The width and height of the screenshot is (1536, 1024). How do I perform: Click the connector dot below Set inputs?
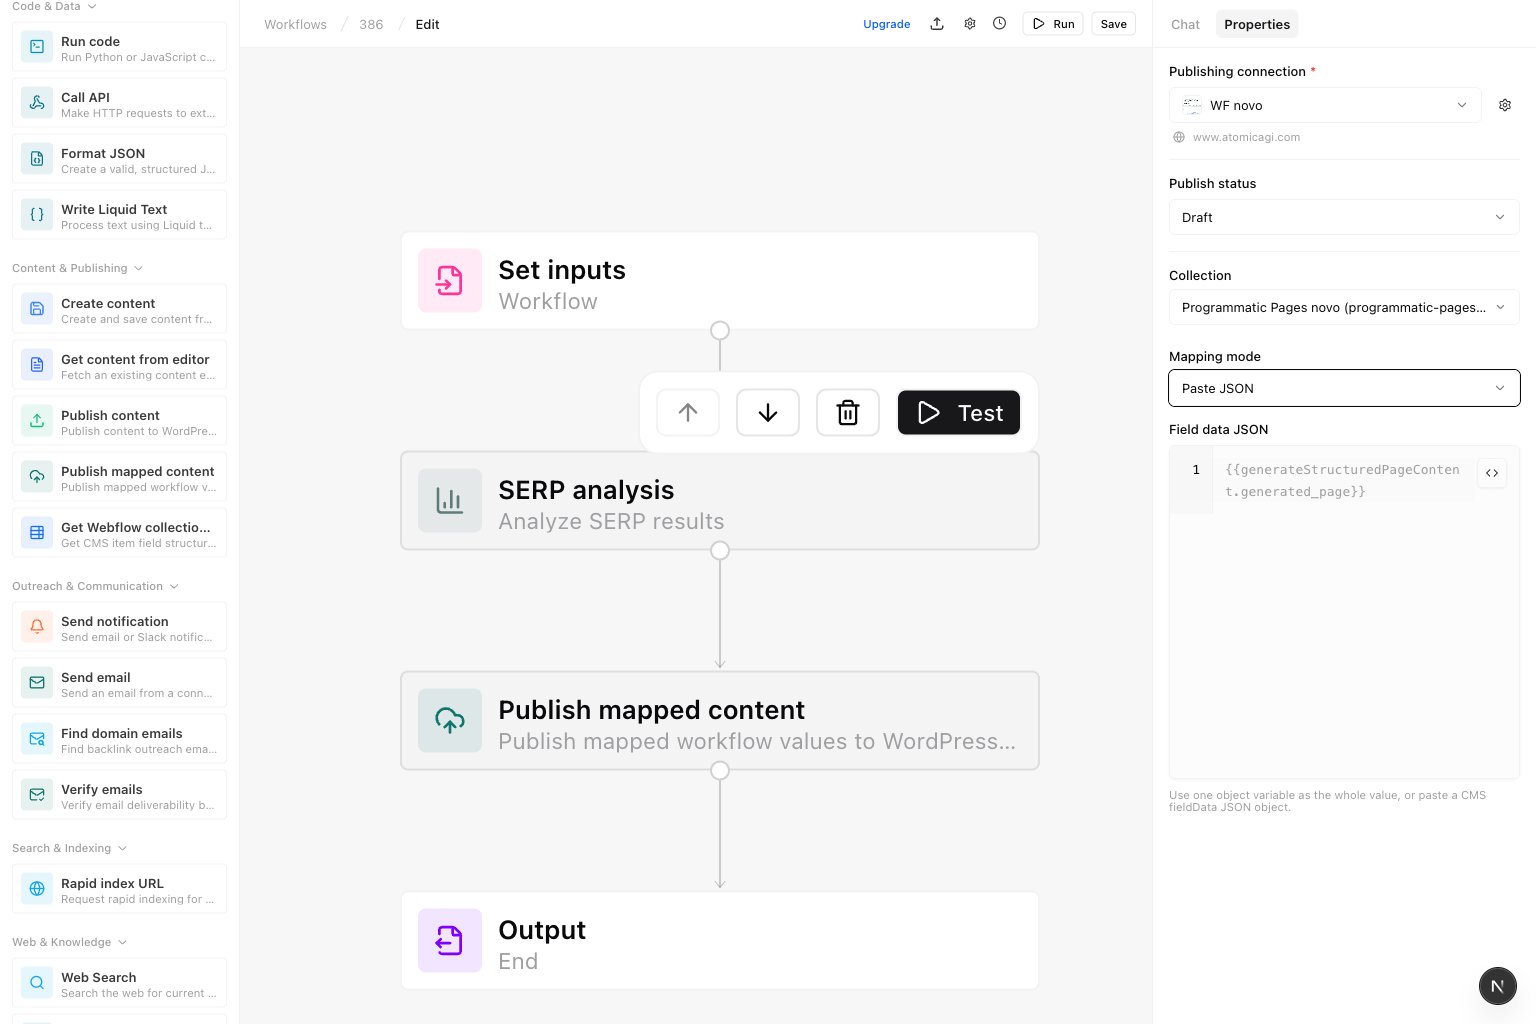click(x=720, y=330)
